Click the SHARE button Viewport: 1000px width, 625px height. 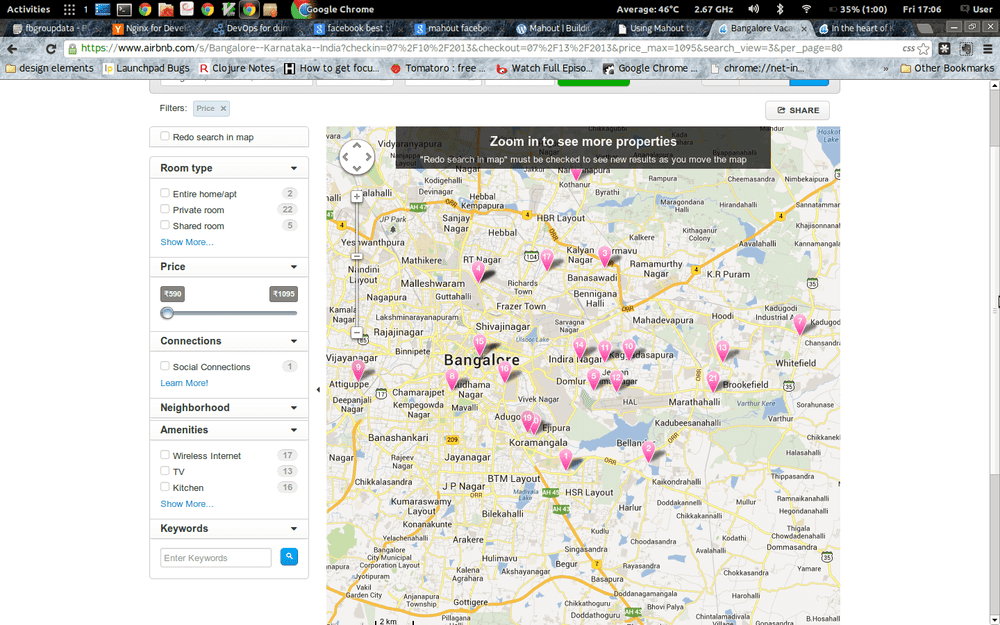797,110
